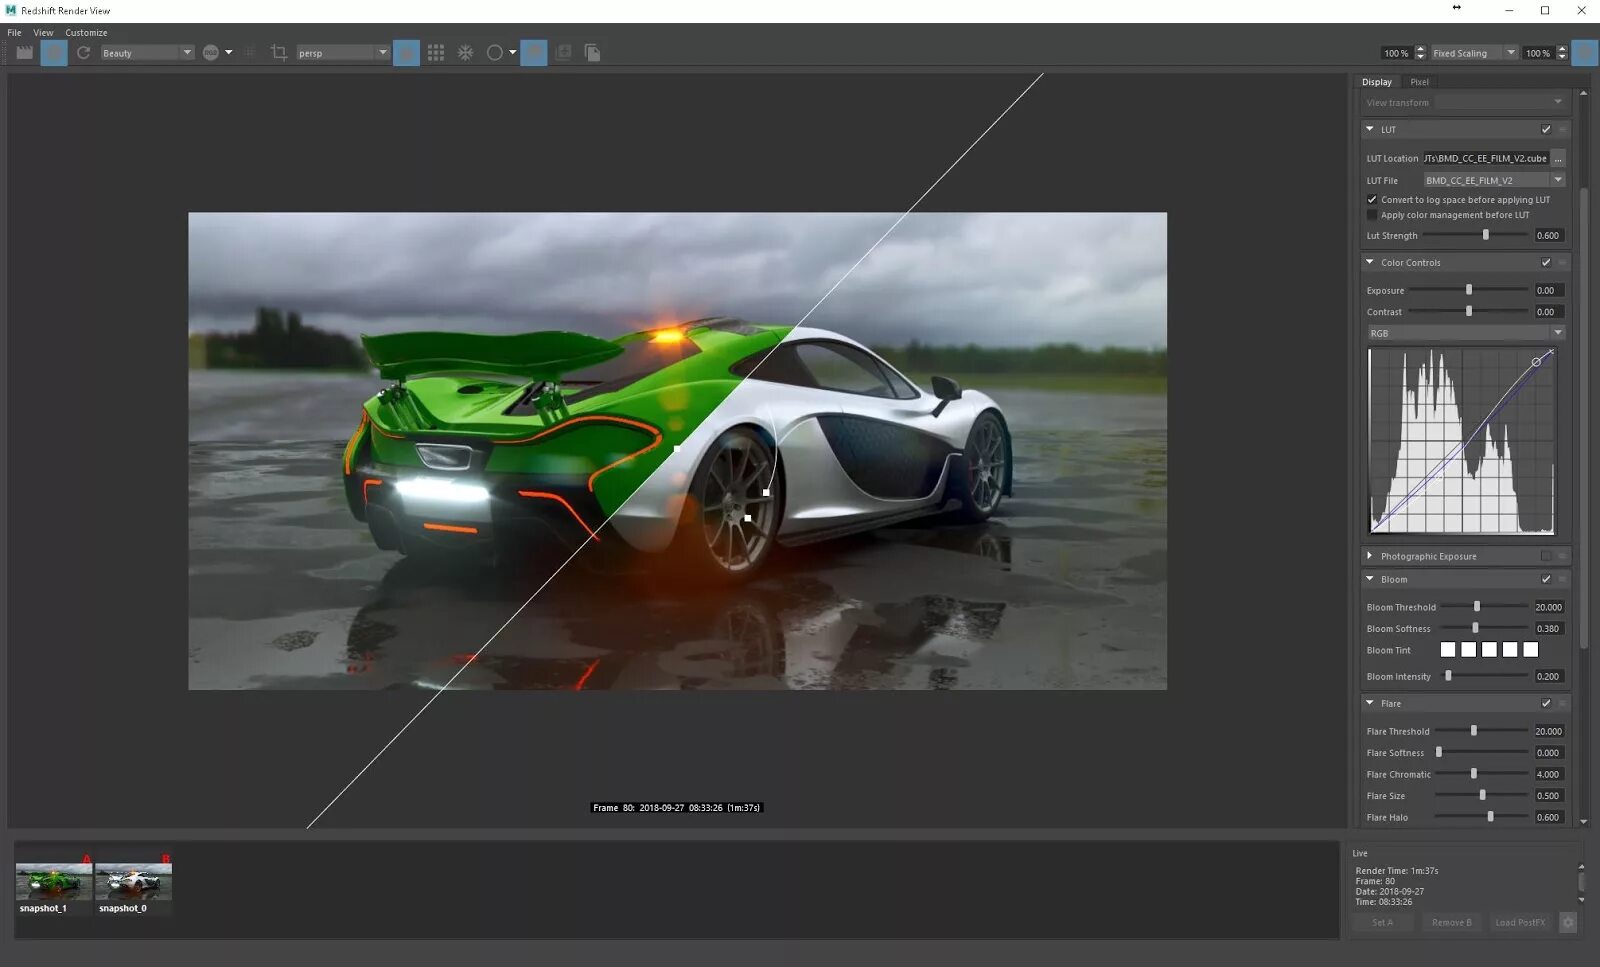Click the Set A button

point(1382,922)
